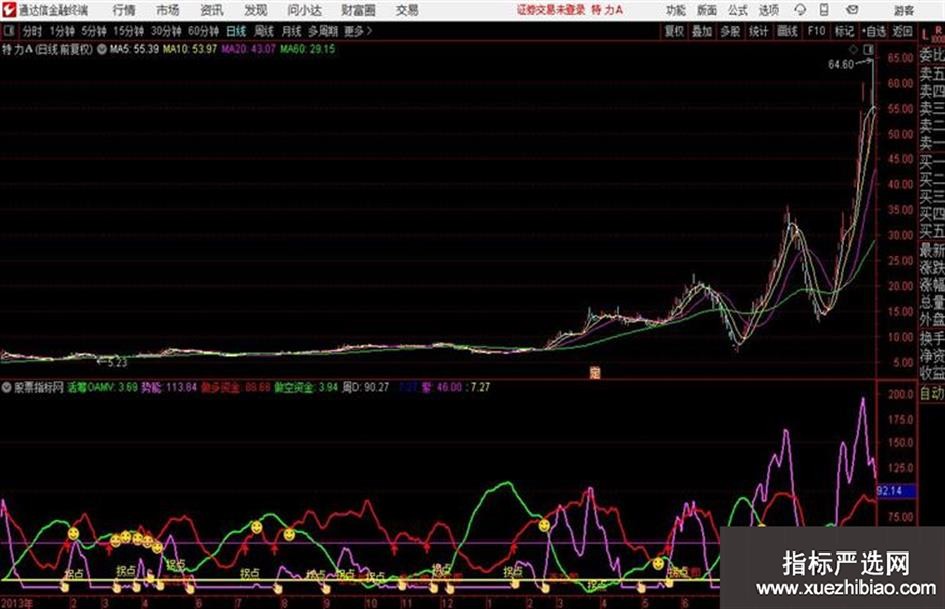Image resolution: width=945 pixels, height=609 pixels.
Task: Click the 标记 mark button
Action: (844, 31)
